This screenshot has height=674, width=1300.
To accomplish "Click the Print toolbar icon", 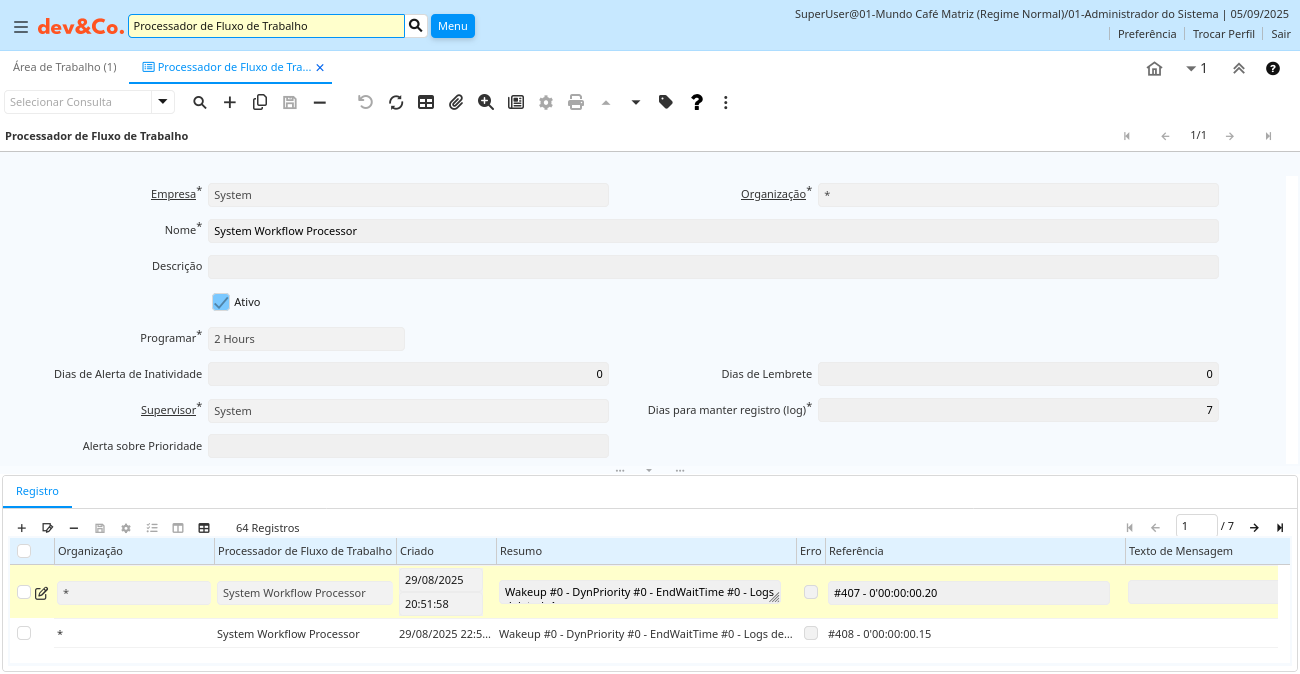I will coord(576,102).
